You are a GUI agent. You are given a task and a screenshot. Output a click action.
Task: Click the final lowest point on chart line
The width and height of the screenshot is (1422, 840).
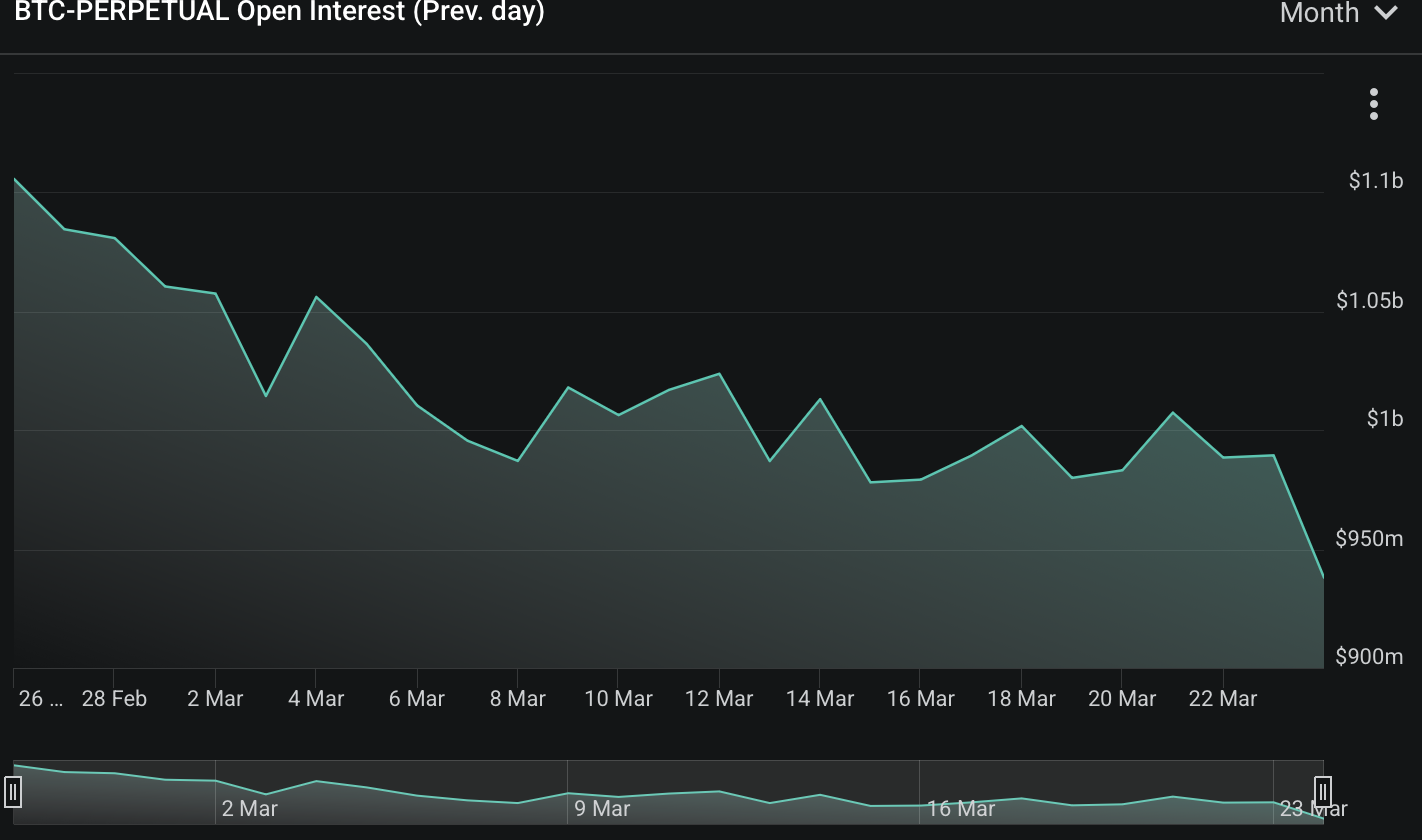pyautogui.click(x=1322, y=577)
